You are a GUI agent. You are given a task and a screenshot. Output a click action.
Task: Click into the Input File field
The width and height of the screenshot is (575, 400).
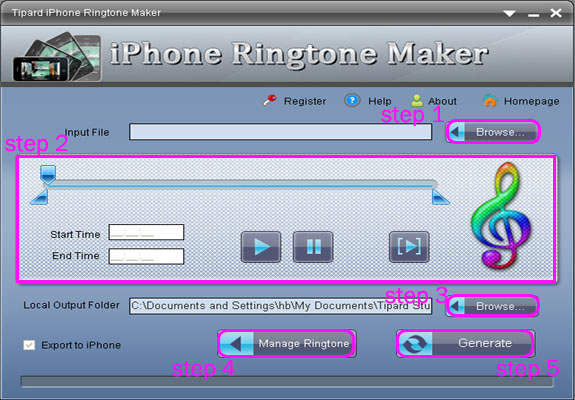(281, 132)
